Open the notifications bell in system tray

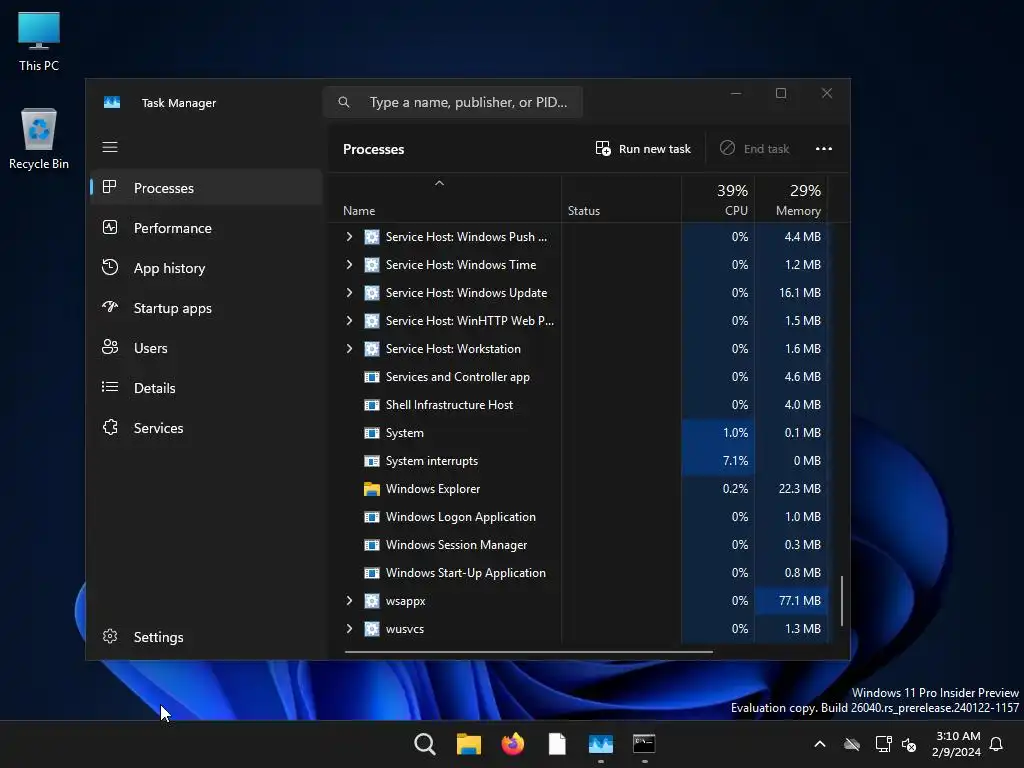pyautogui.click(x=996, y=744)
